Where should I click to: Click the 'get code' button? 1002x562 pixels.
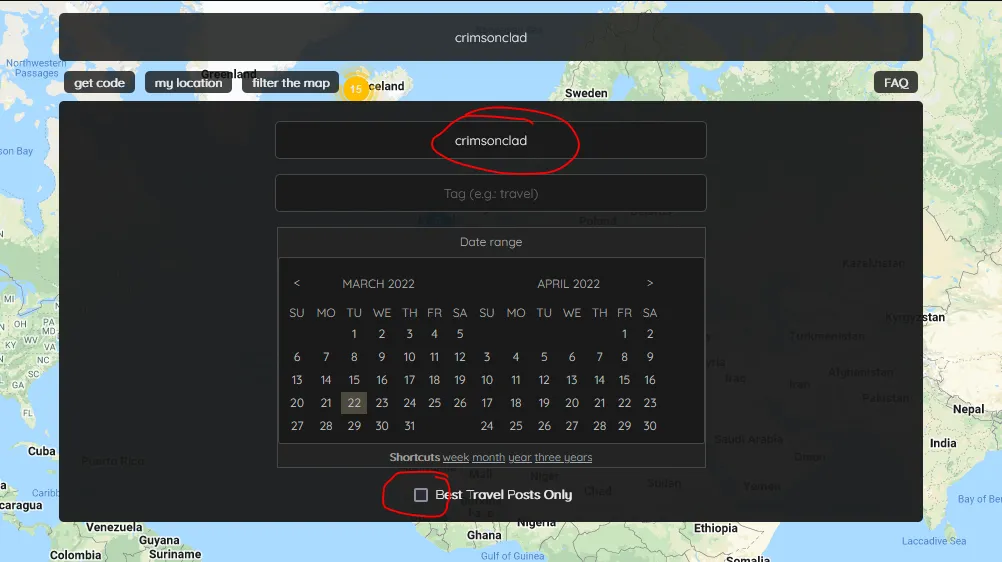coord(99,82)
